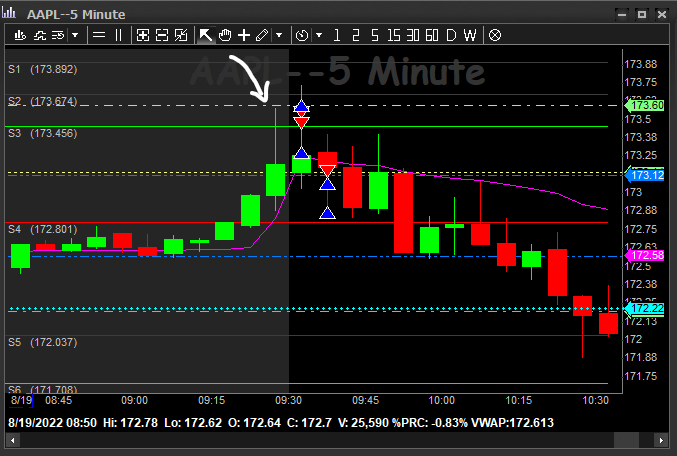677x456 pixels.
Task: Activate the hand pan tool
Action: [225, 35]
